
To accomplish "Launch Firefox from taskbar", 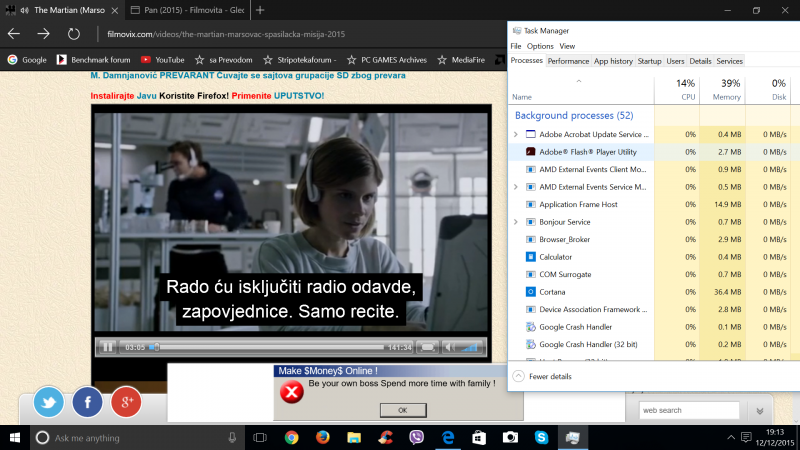I will pyautogui.click(x=322, y=438).
